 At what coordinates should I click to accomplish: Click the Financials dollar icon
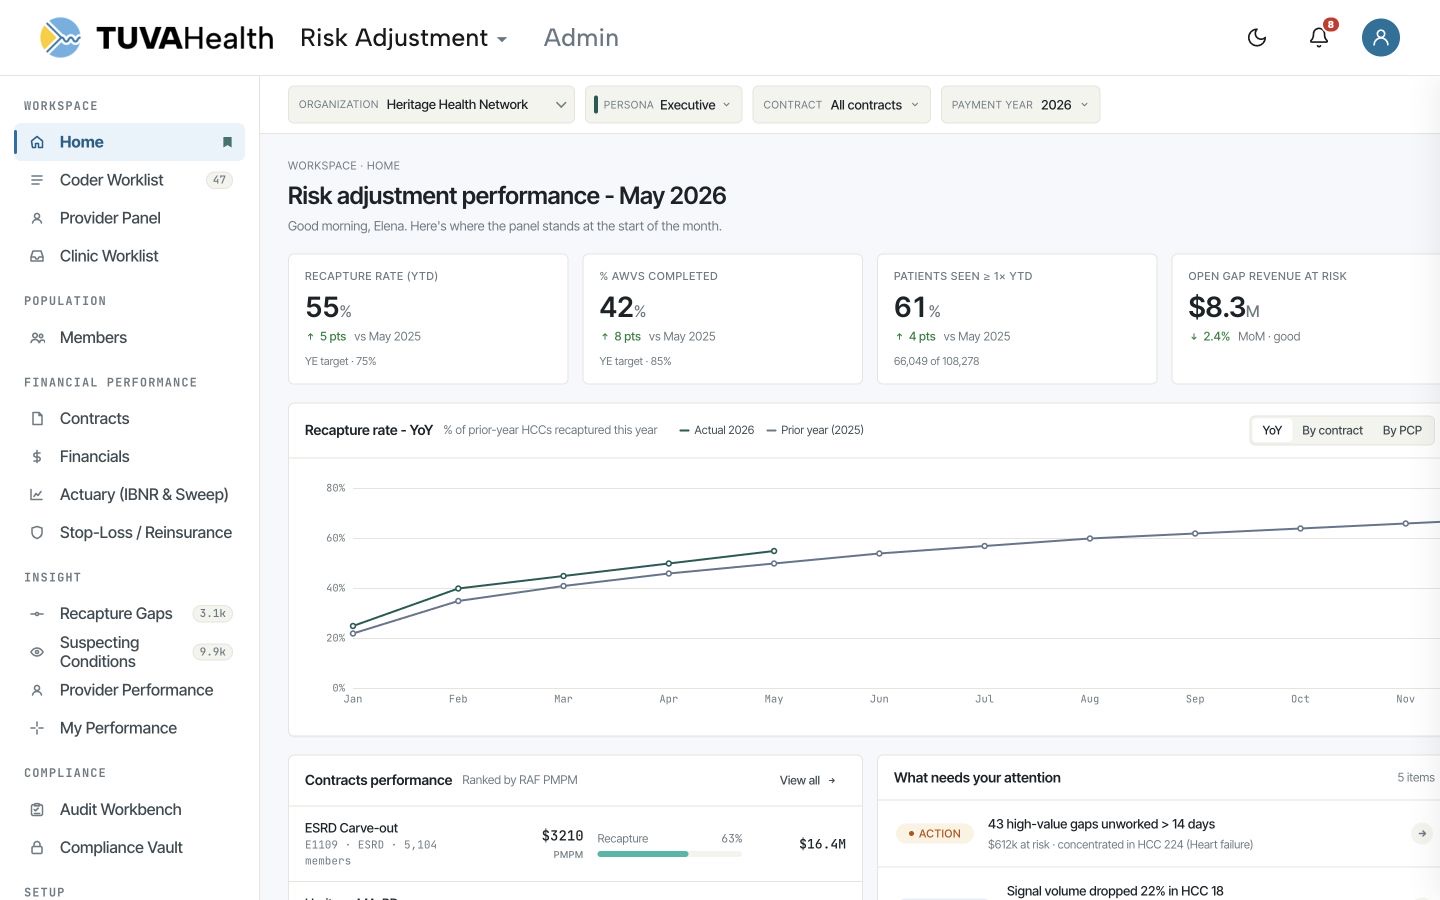tap(37, 457)
